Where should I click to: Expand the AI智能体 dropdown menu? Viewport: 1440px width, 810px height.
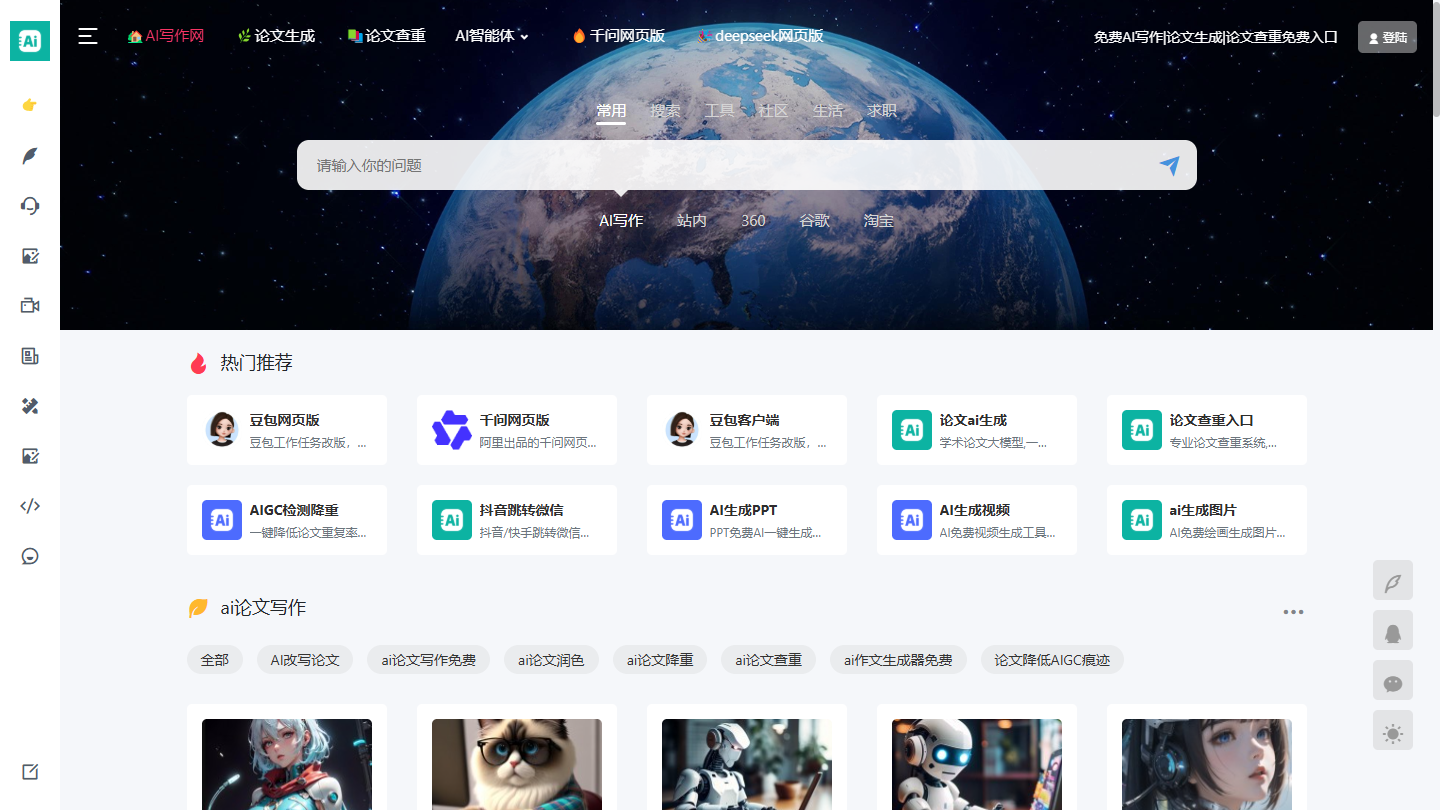[492, 36]
